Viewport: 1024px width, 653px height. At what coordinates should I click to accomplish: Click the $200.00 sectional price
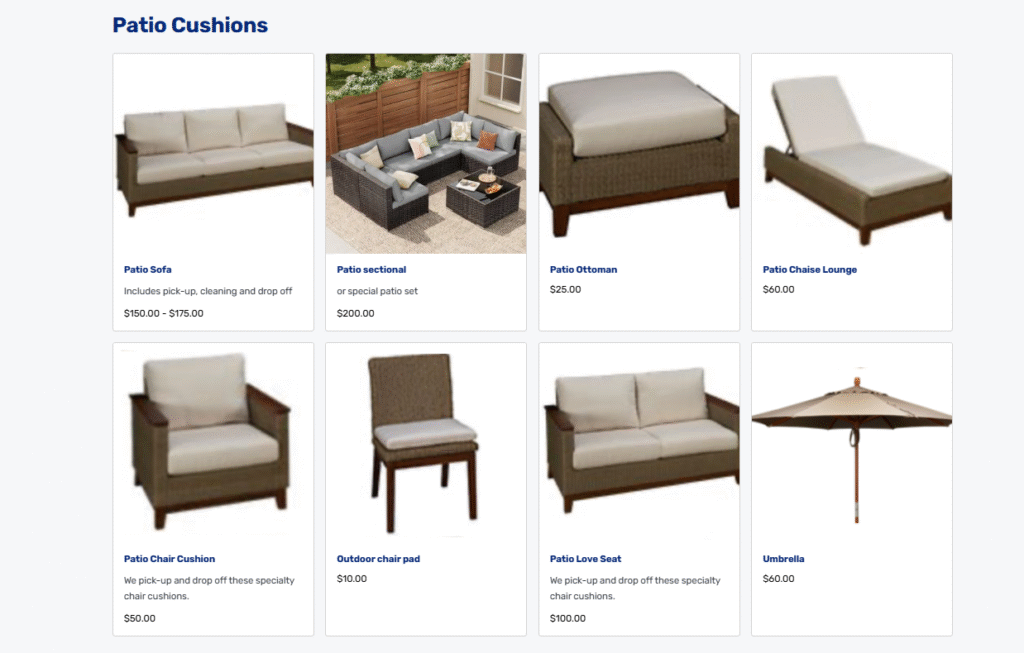pyautogui.click(x=355, y=313)
